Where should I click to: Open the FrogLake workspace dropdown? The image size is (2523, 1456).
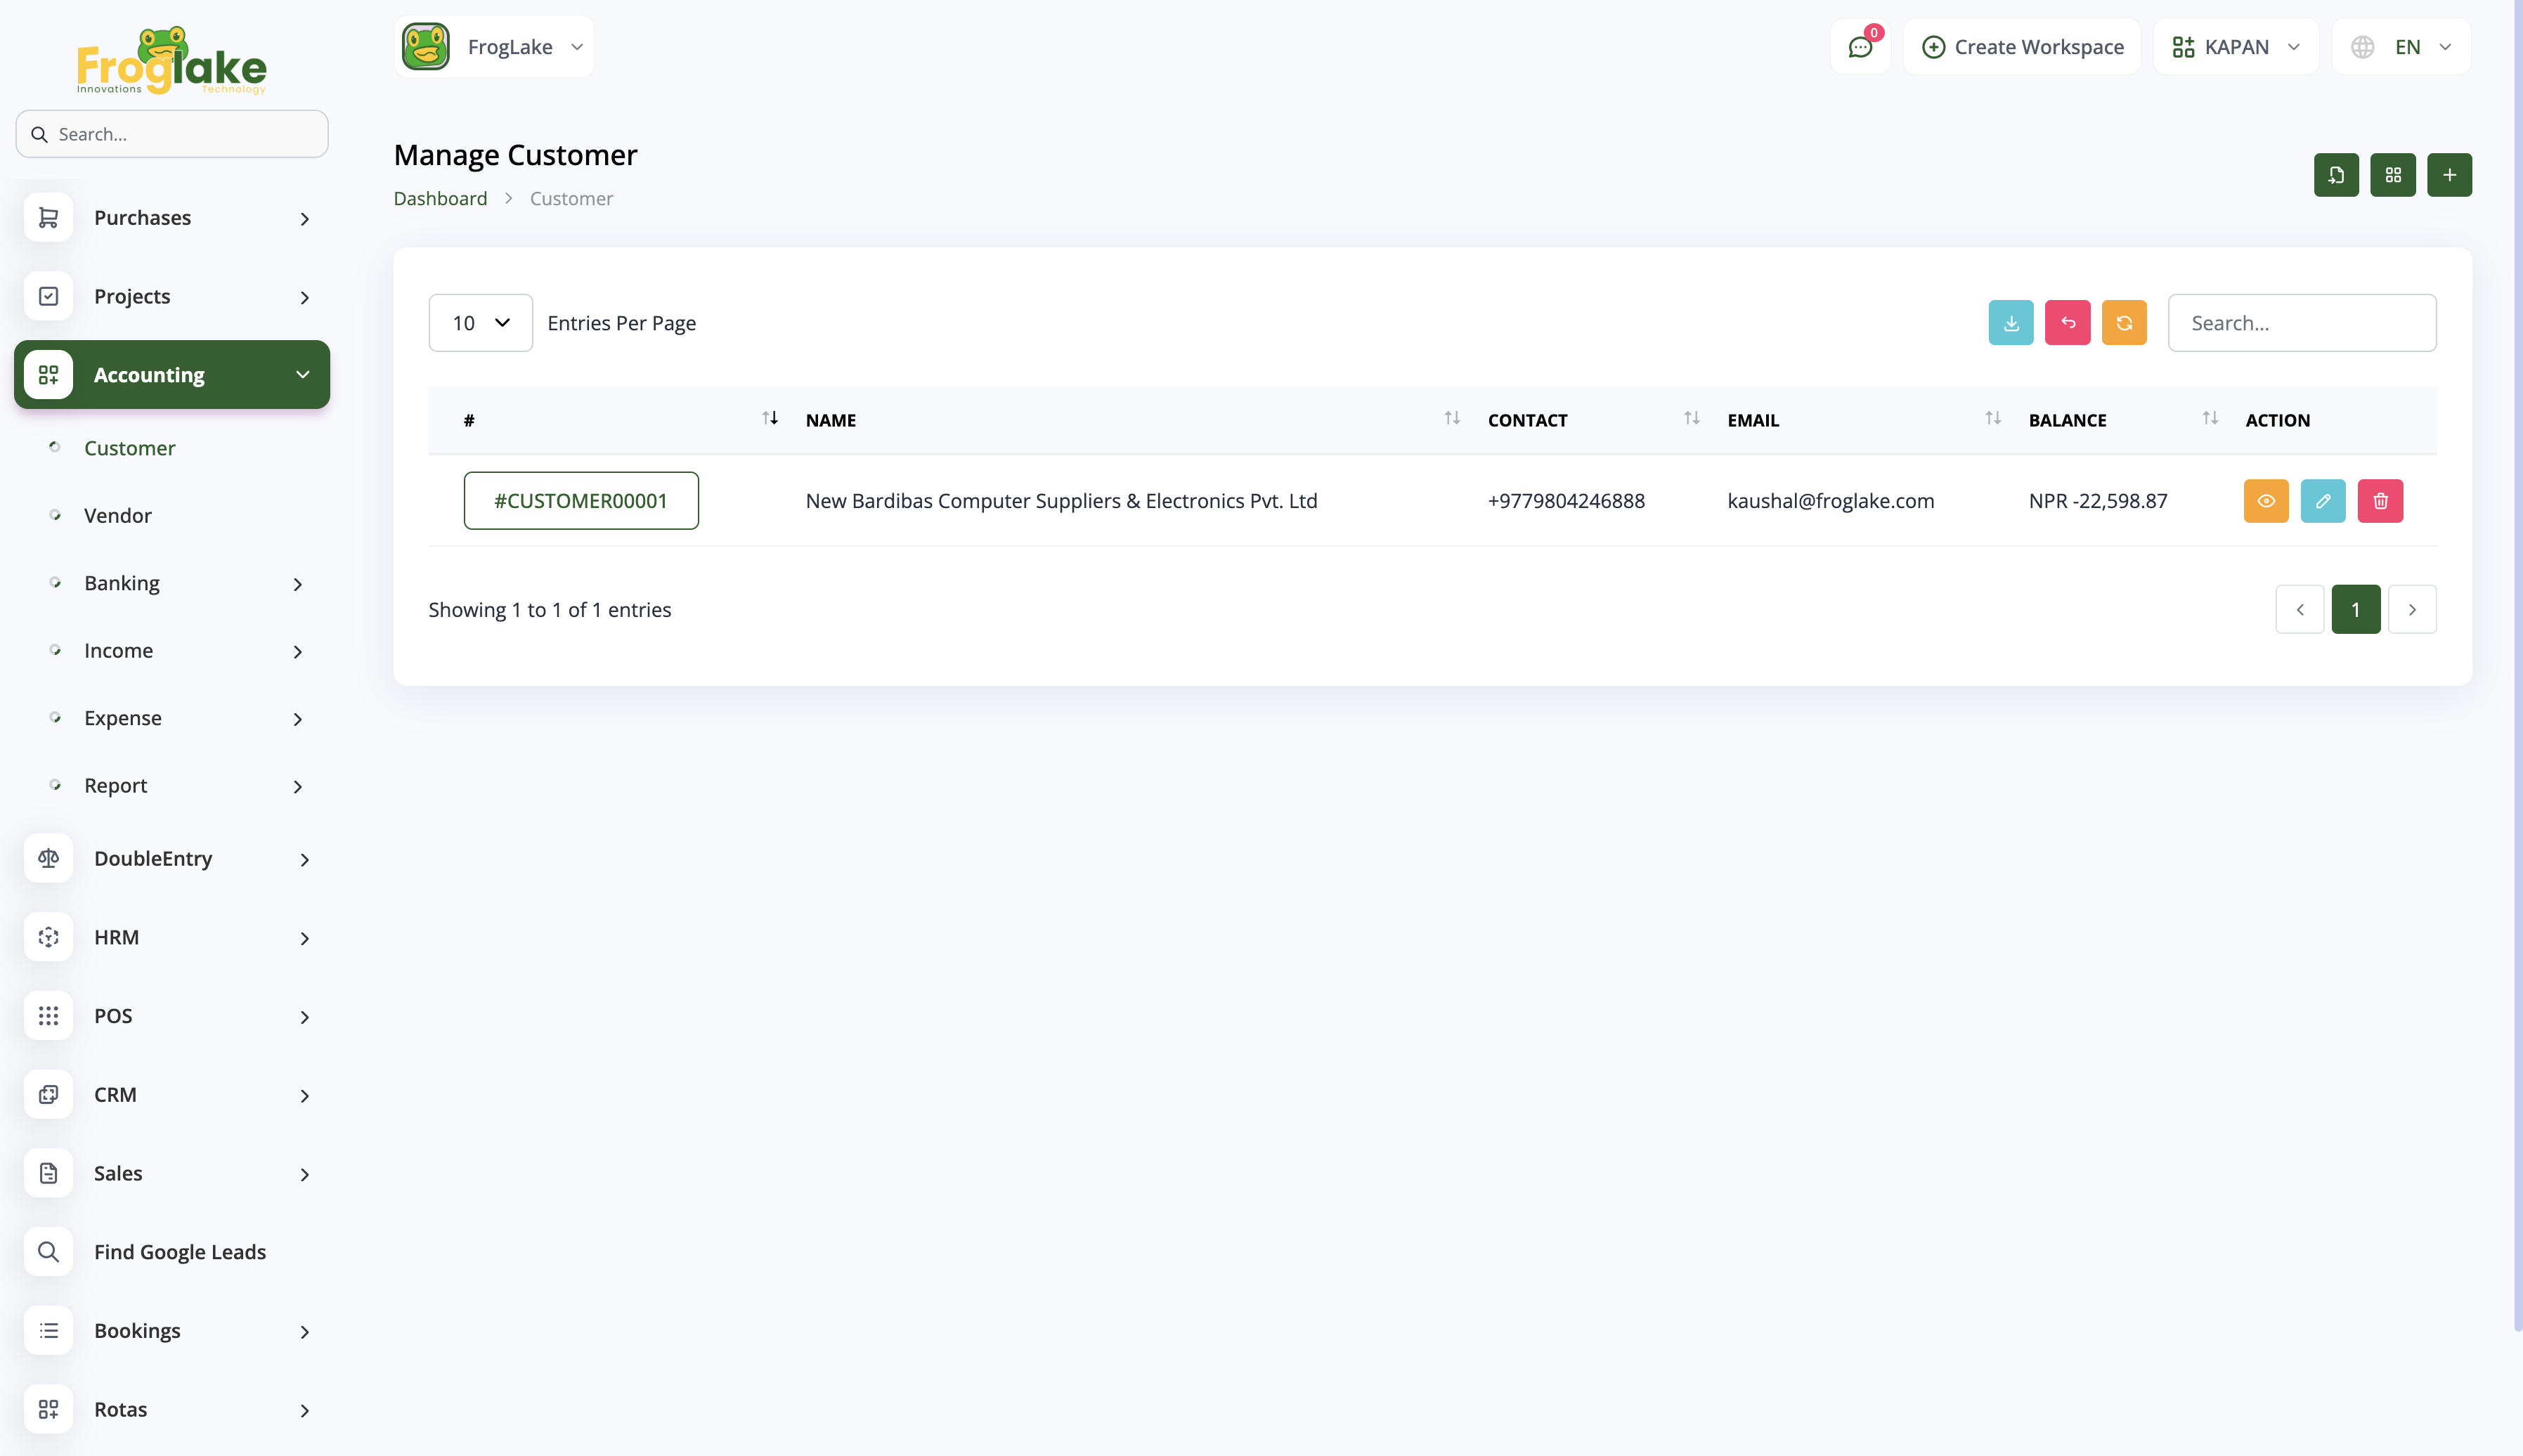(x=494, y=47)
